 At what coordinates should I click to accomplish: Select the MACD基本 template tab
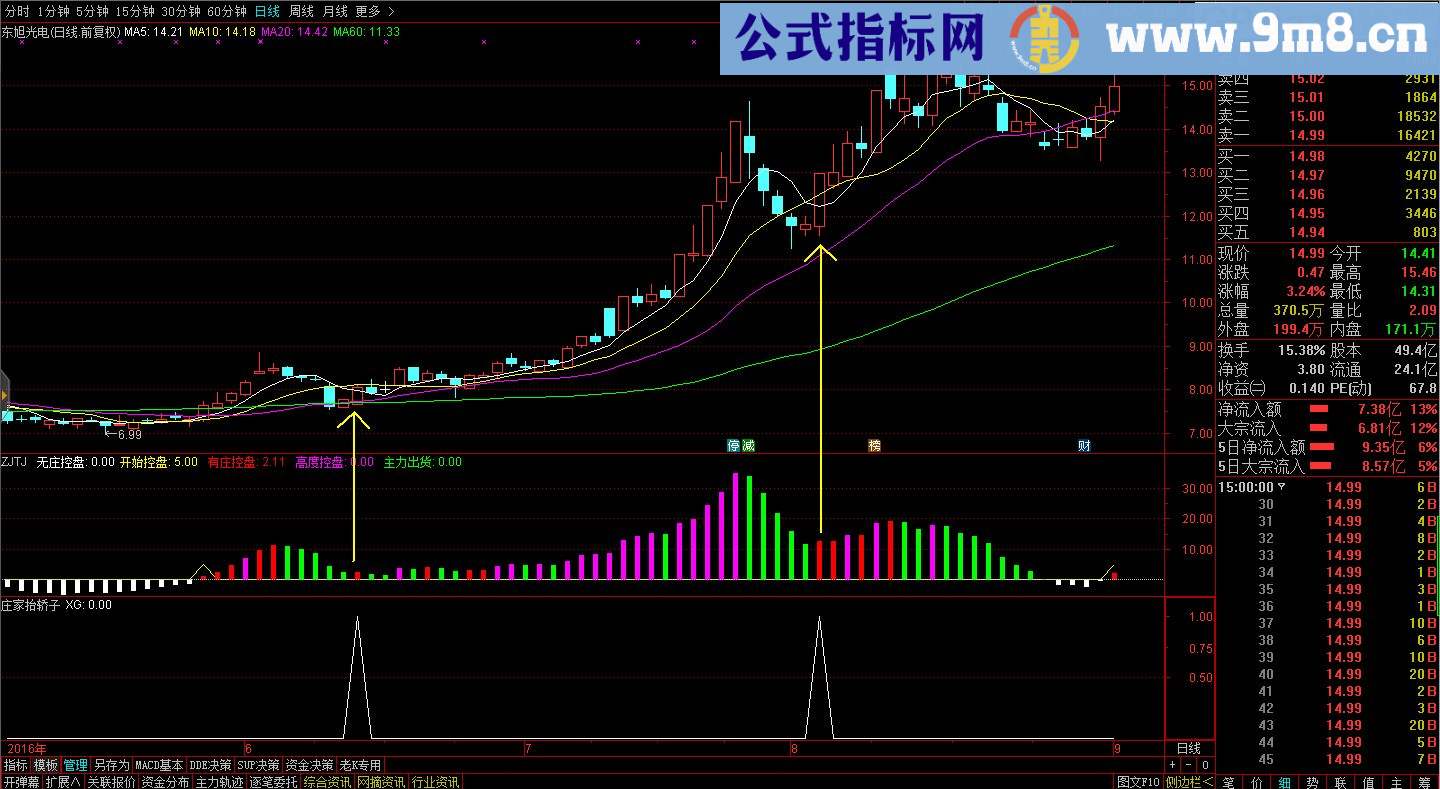pos(159,765)
